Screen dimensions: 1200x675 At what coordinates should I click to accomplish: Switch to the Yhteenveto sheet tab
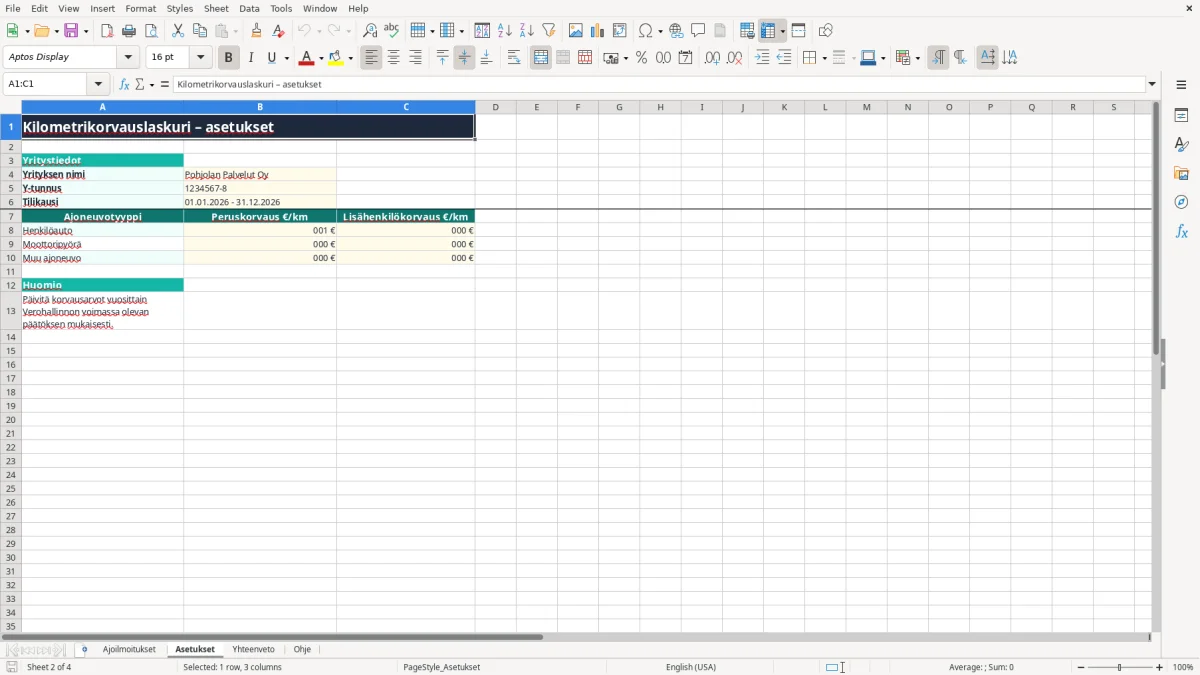(253, 650)
